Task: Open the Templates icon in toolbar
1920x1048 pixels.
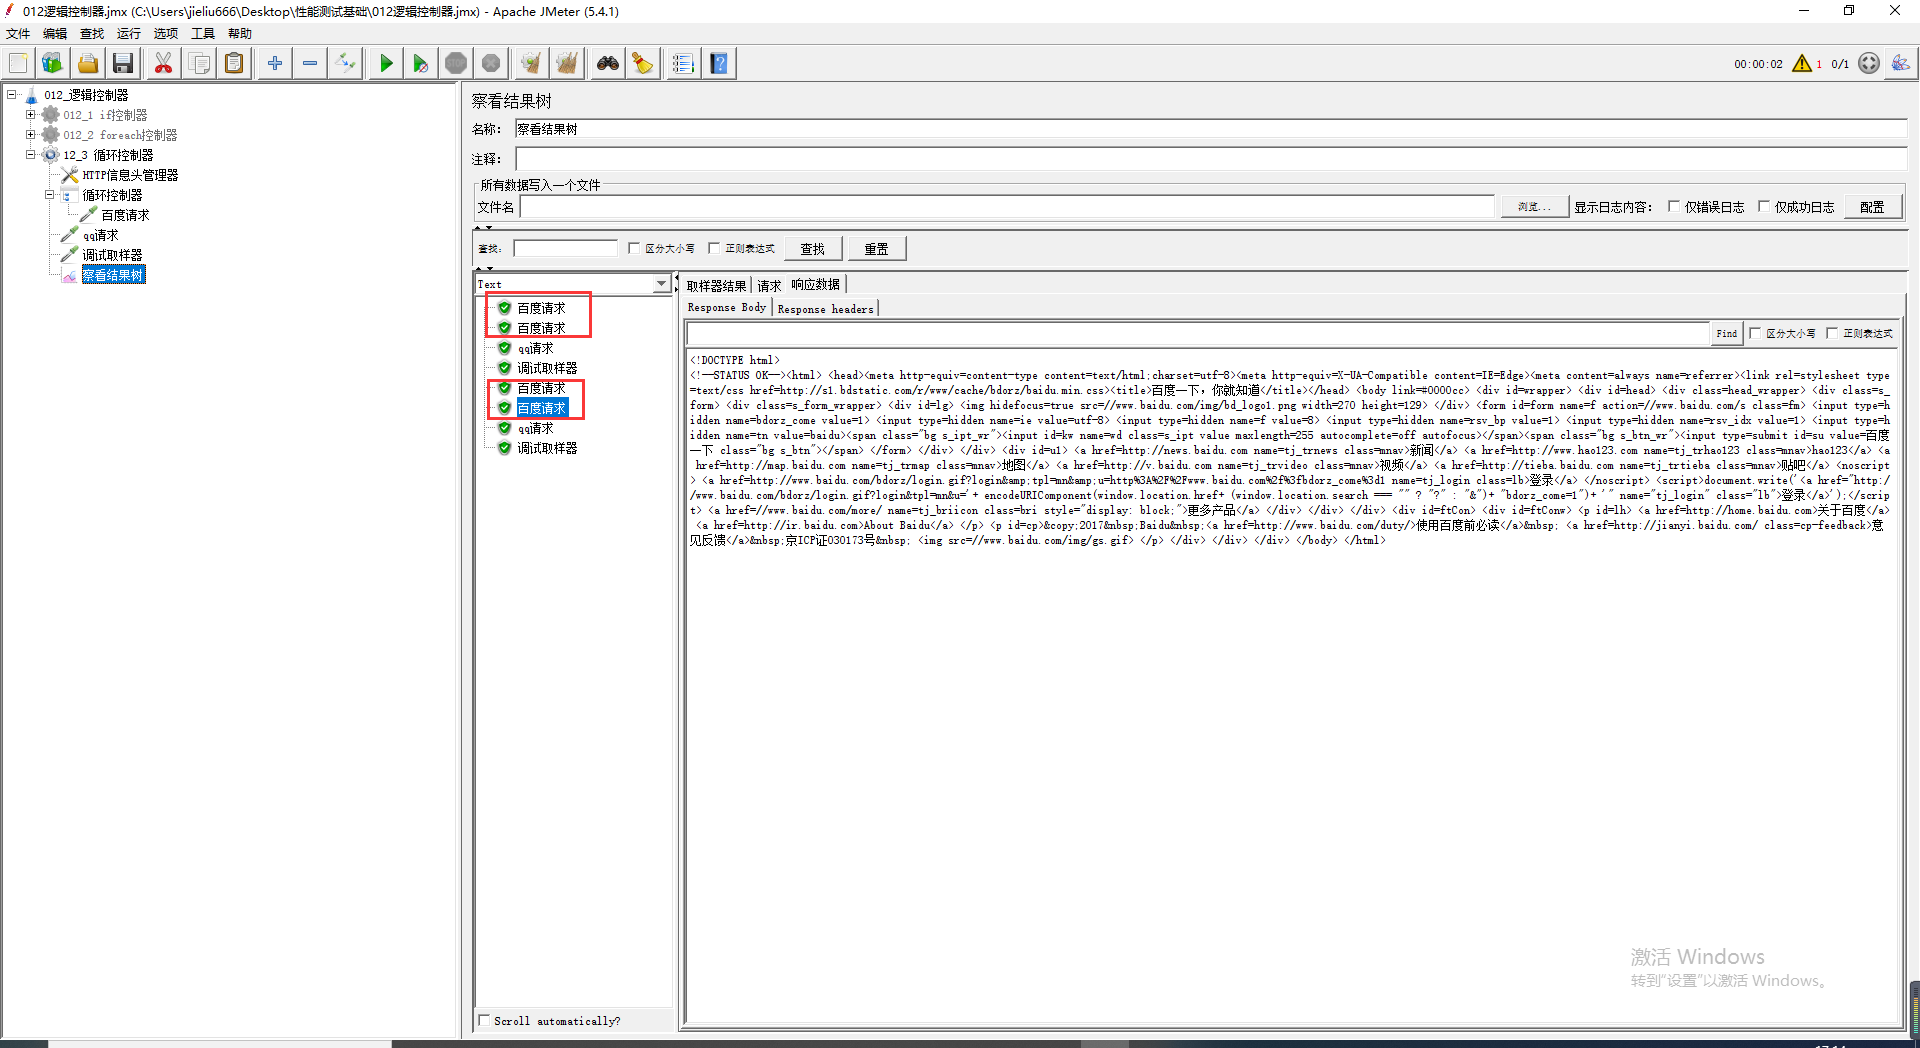Action: click(x=52, y=63)
